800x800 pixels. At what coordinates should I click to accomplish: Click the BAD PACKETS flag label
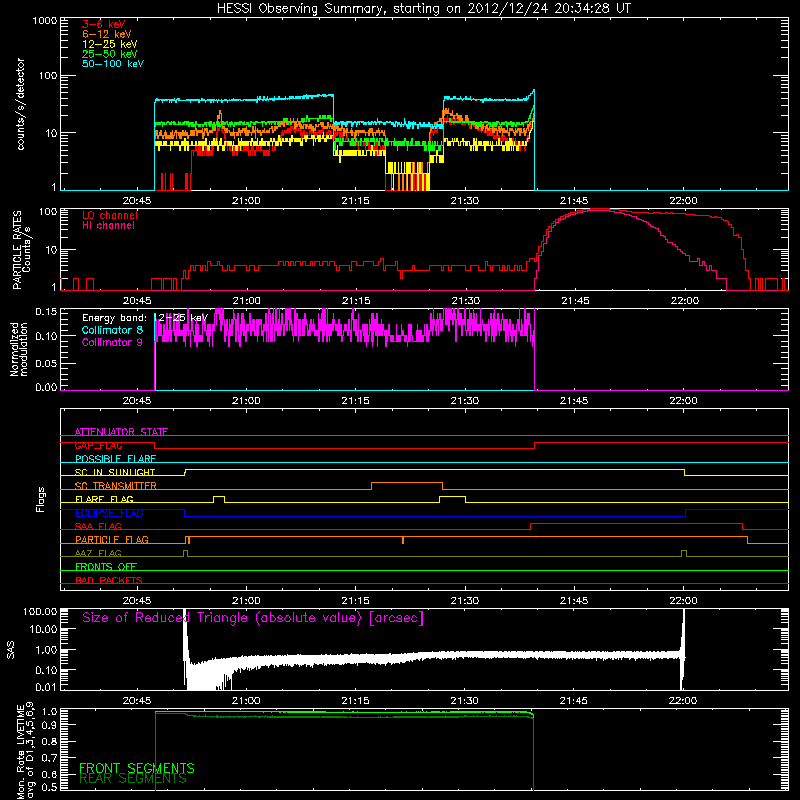(x=109, y=580)
